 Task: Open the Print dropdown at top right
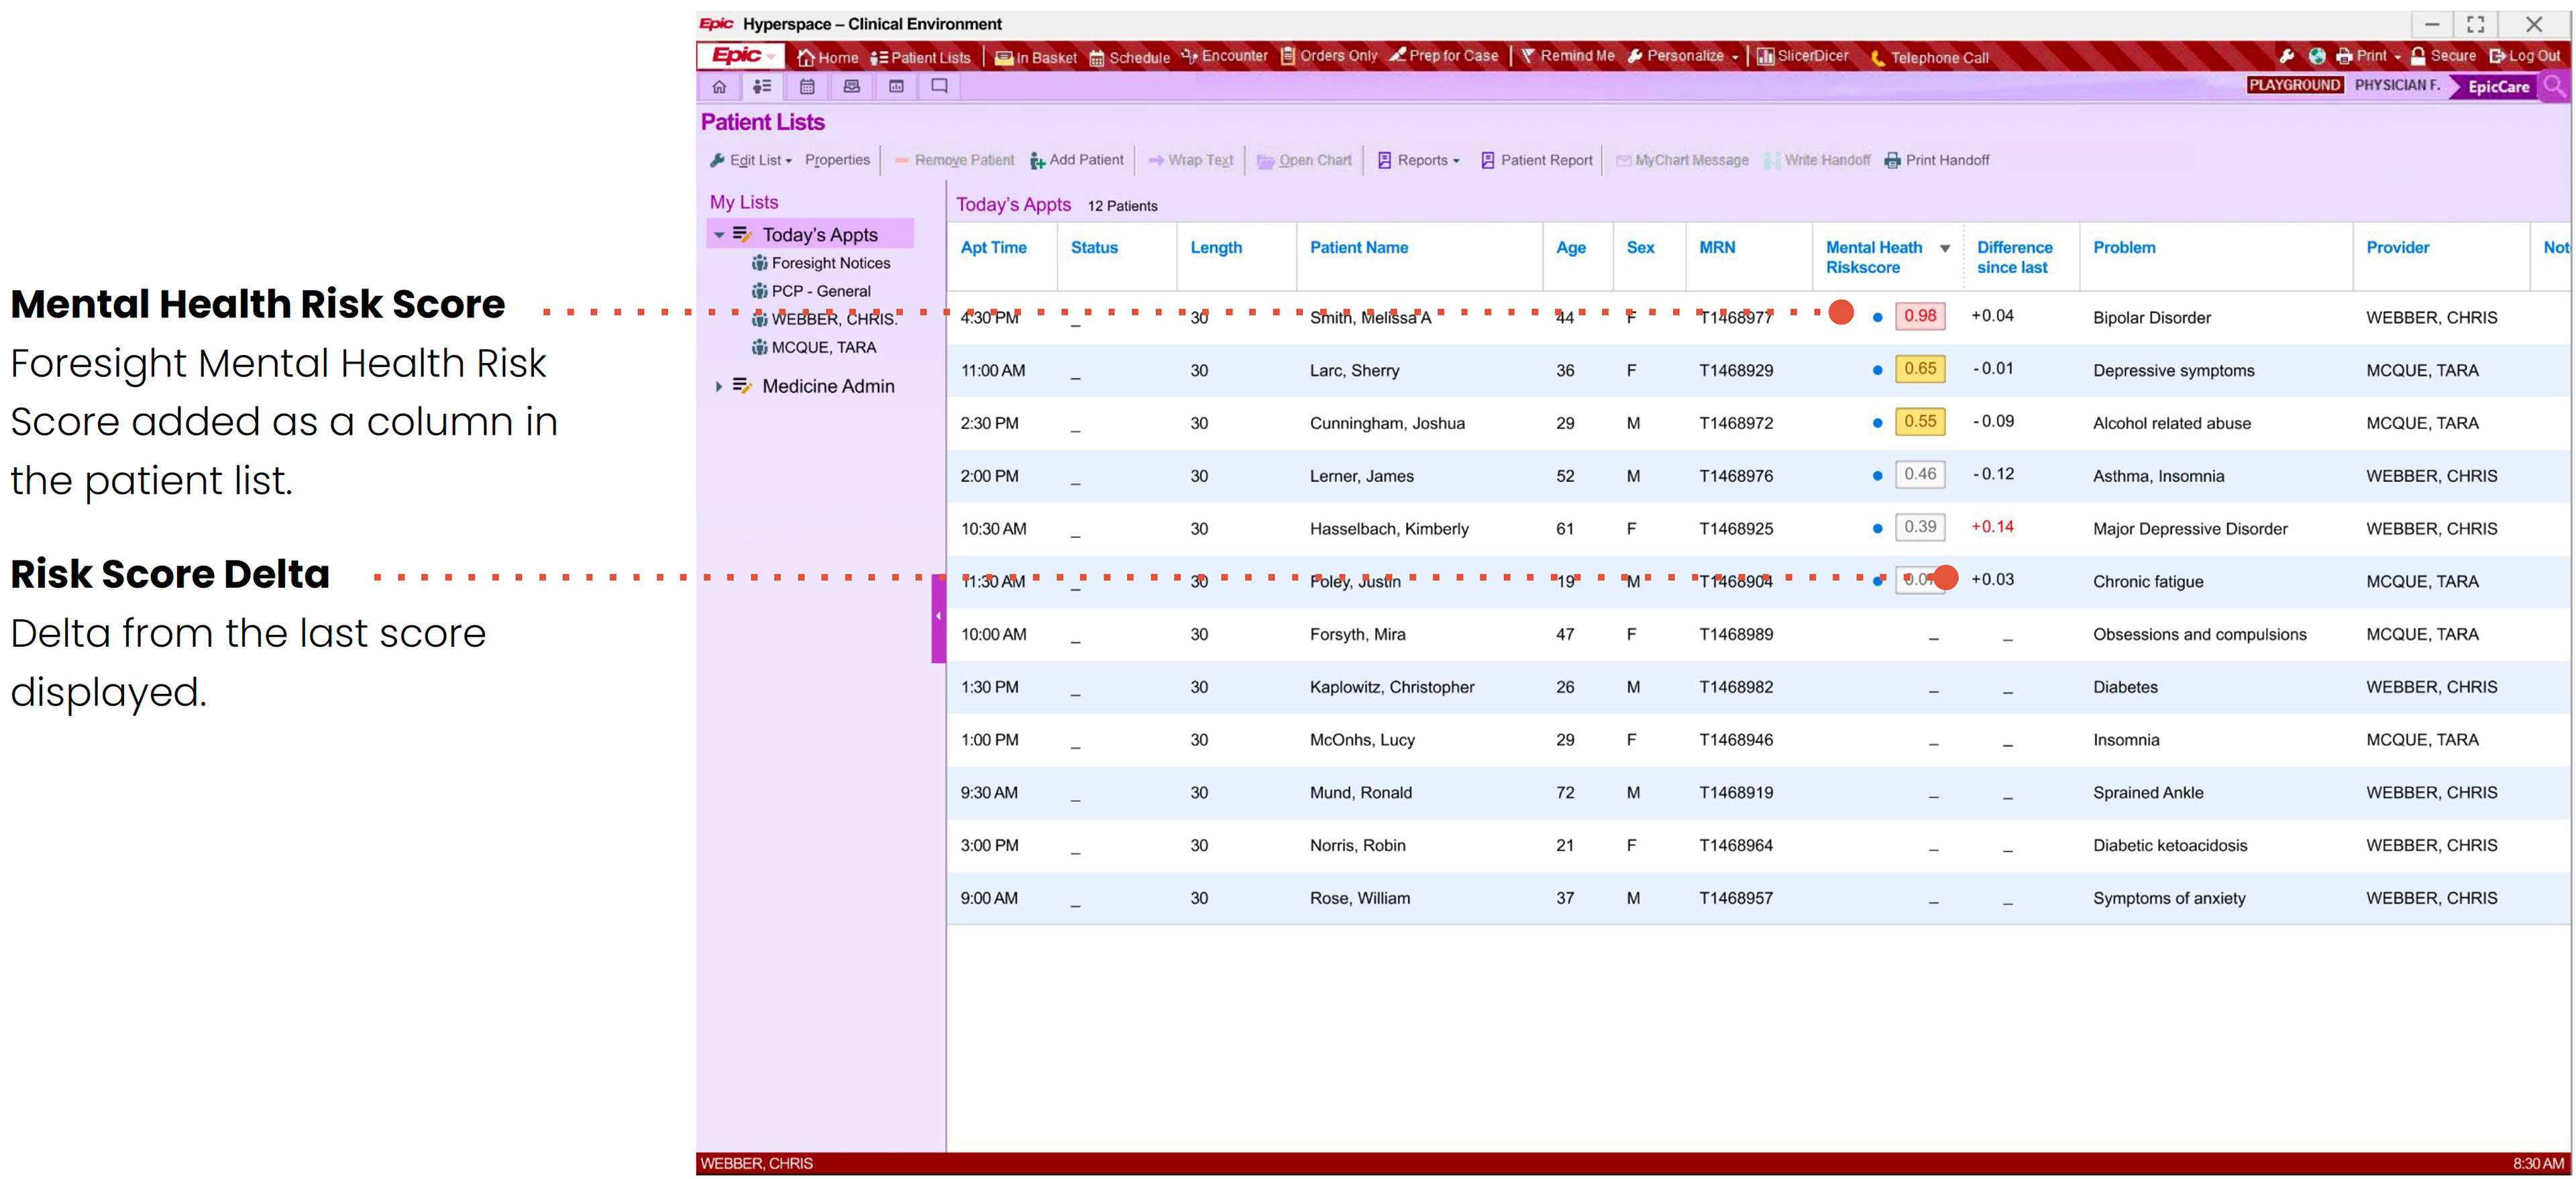2368,56
